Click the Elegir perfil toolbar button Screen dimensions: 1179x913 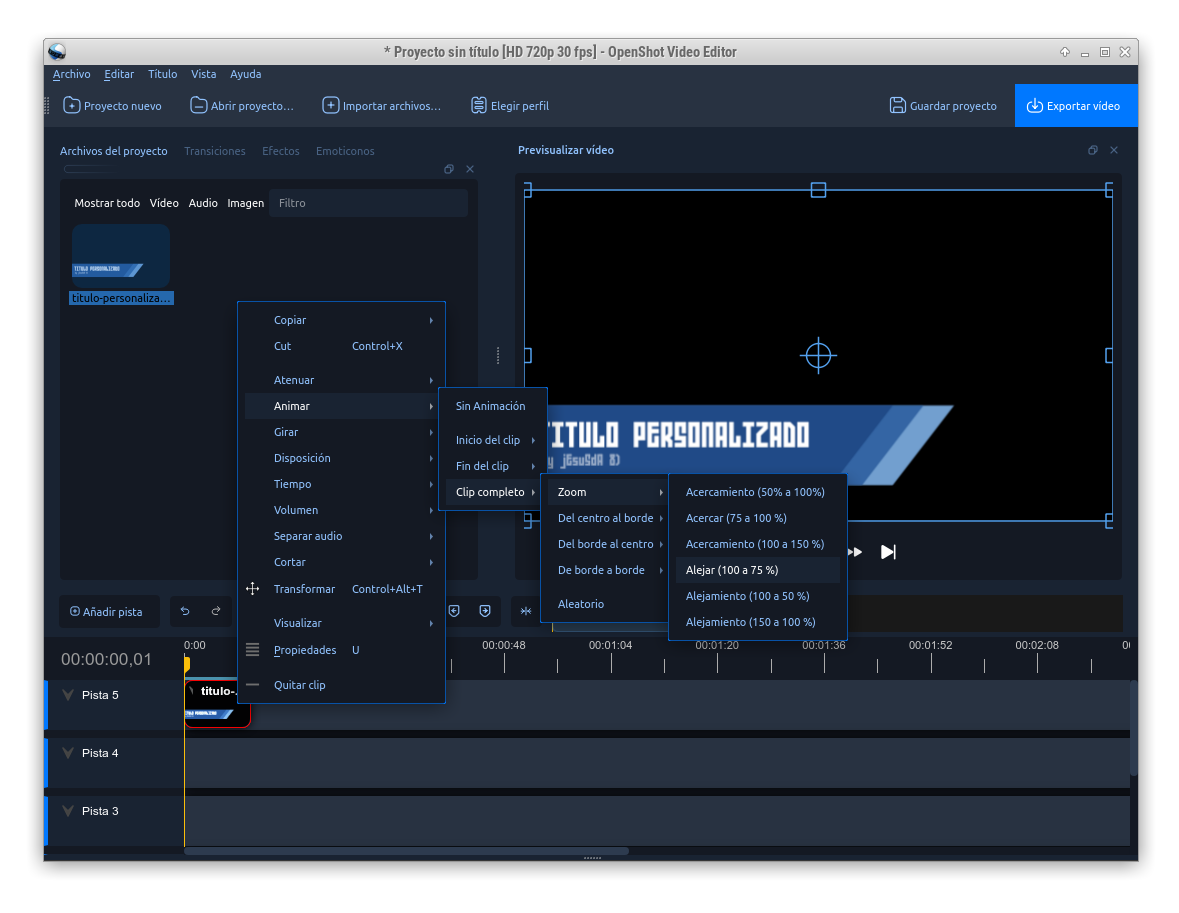(509, 106)
